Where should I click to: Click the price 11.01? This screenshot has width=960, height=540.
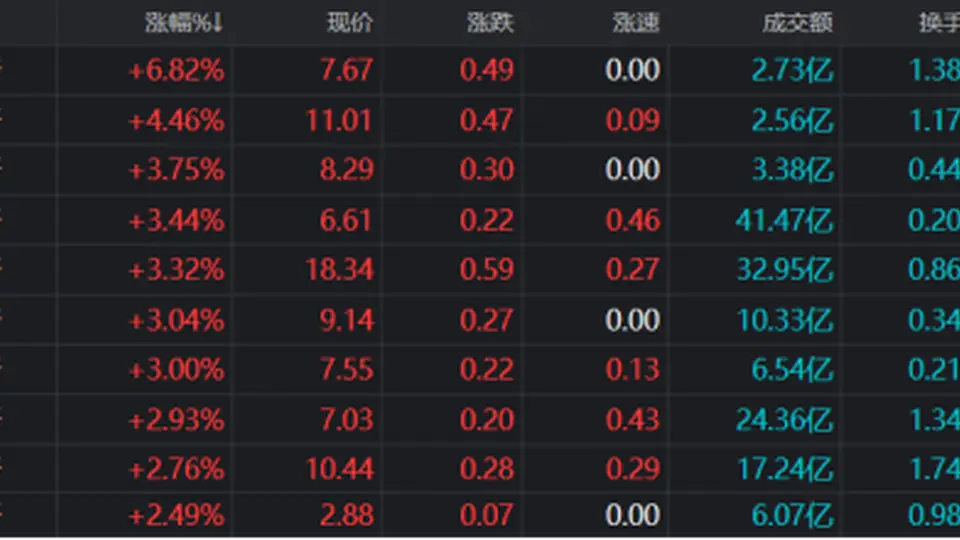[x=339, y=120]
